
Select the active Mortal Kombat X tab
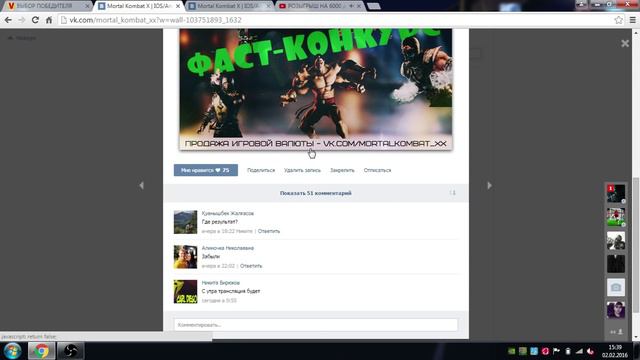coord(138,6)
